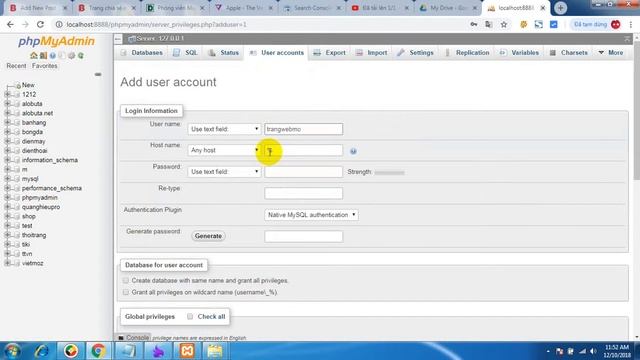Click the red profile avatar in Chrome

click(616, 24)
